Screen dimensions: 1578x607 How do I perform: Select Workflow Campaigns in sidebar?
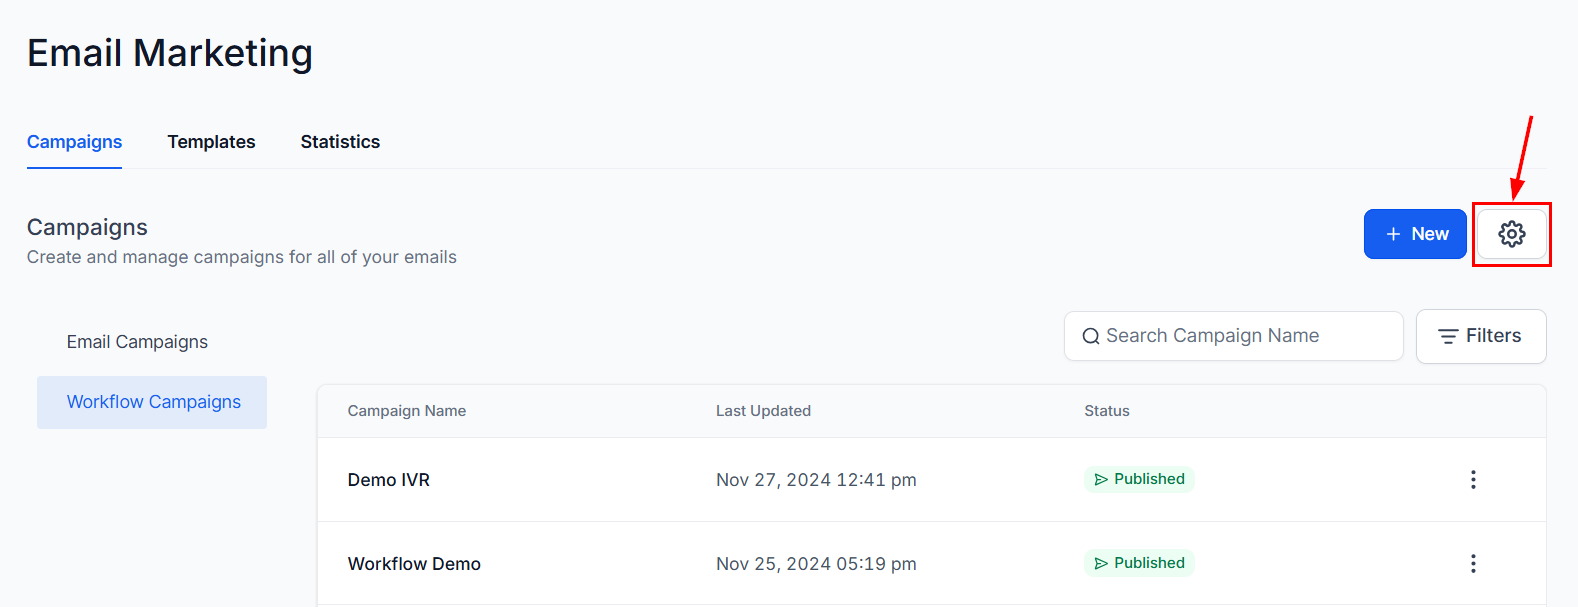[152, 402]
